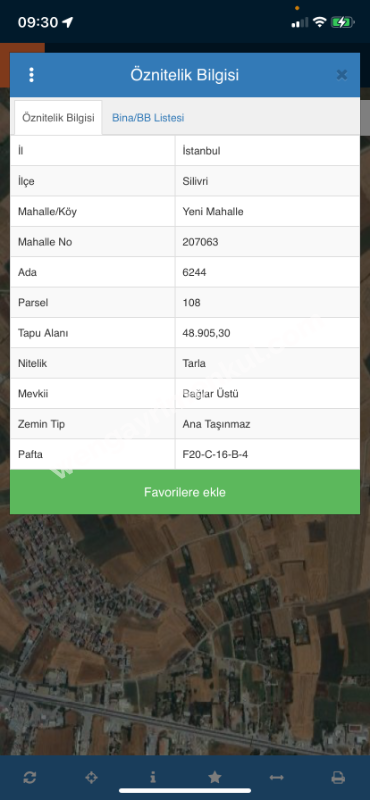The image size is (370, 800).
Task: Tap the refresh icon in bottom toolbar
Action: click(x=30, y=778)
